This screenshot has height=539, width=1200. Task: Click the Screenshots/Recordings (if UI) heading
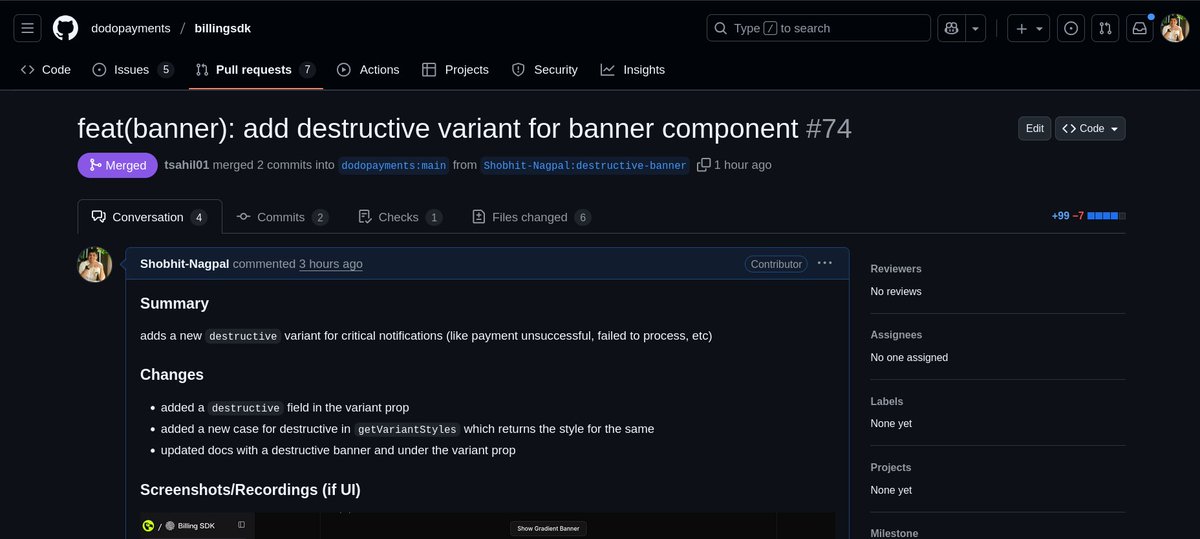tap(250, 490)
